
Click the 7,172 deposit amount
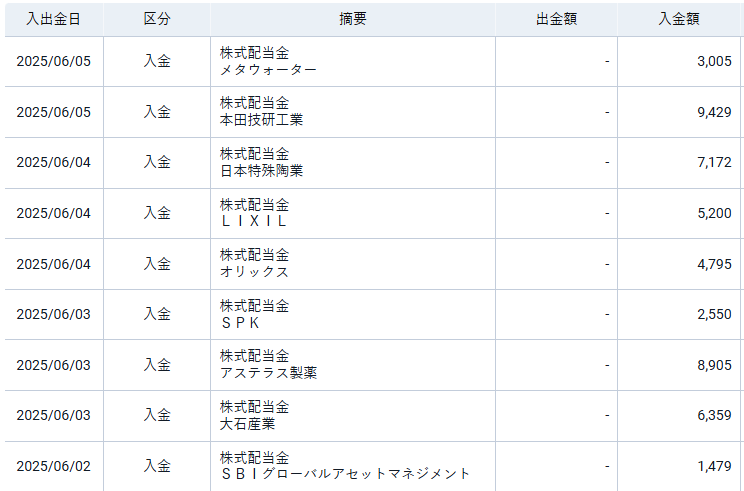click(714, 163)
